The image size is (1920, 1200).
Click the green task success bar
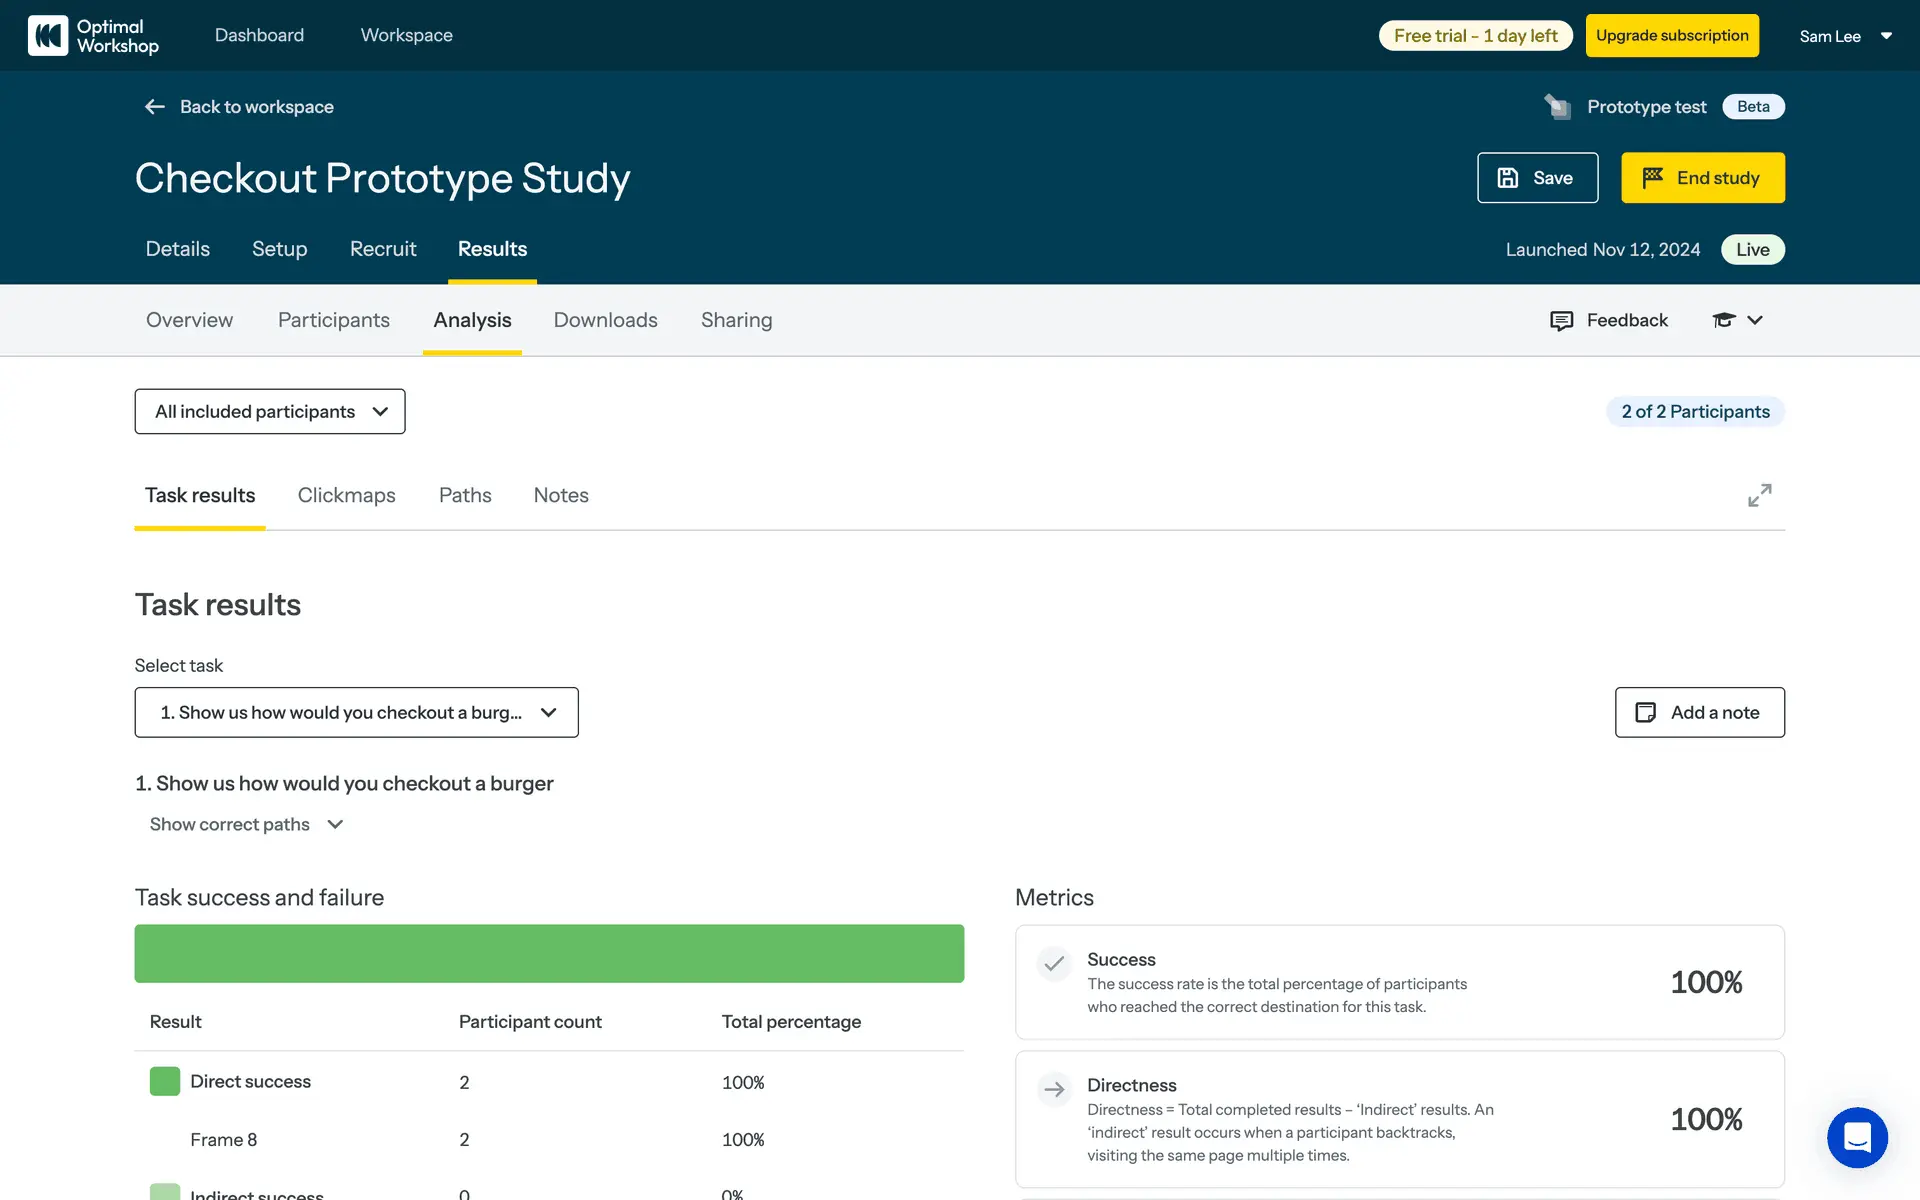click(x=549, y=953)
